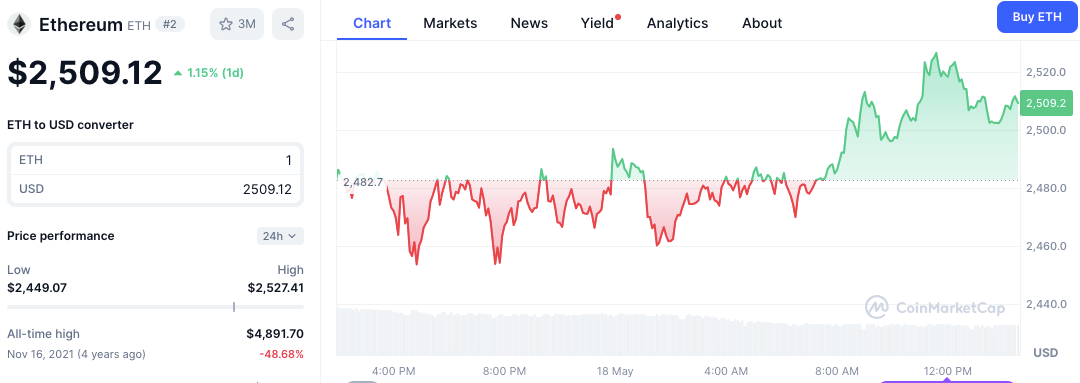Expand the 24h price performance dropdown

280,236
